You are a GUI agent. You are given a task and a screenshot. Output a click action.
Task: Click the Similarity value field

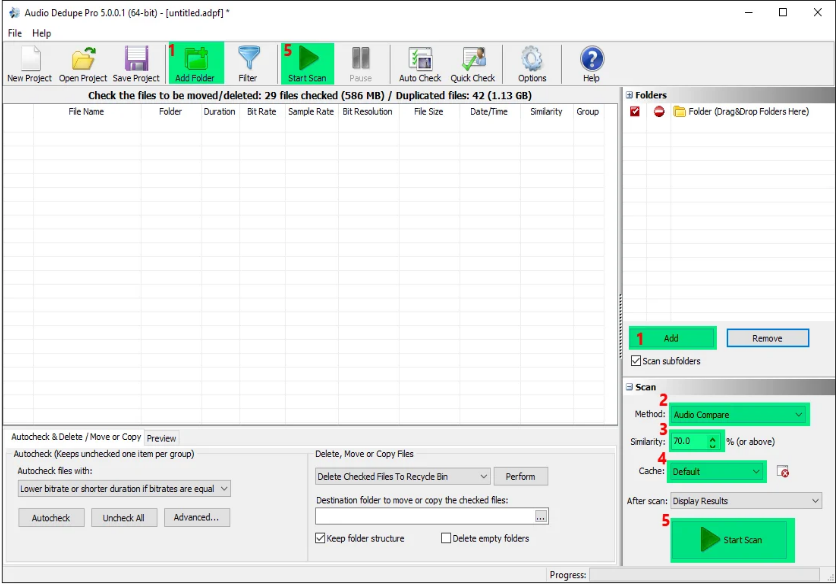tap(688, 442)
